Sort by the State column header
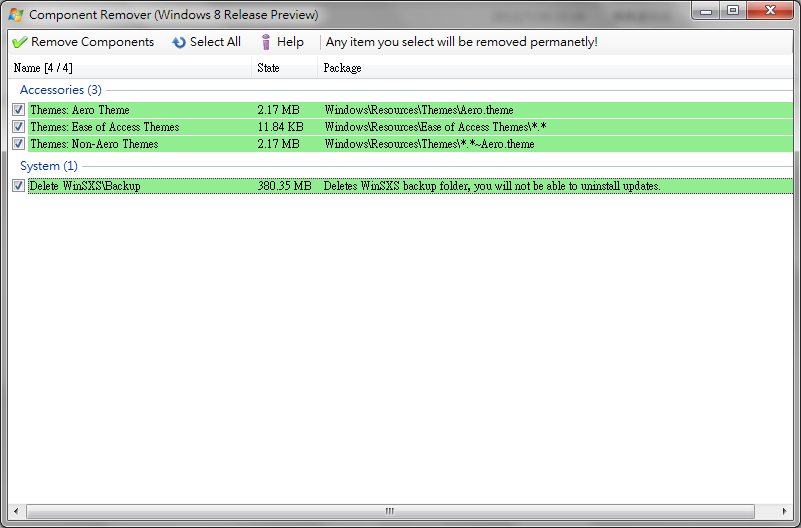This screenshot has width=801, height=528. (x=284, y=68)
